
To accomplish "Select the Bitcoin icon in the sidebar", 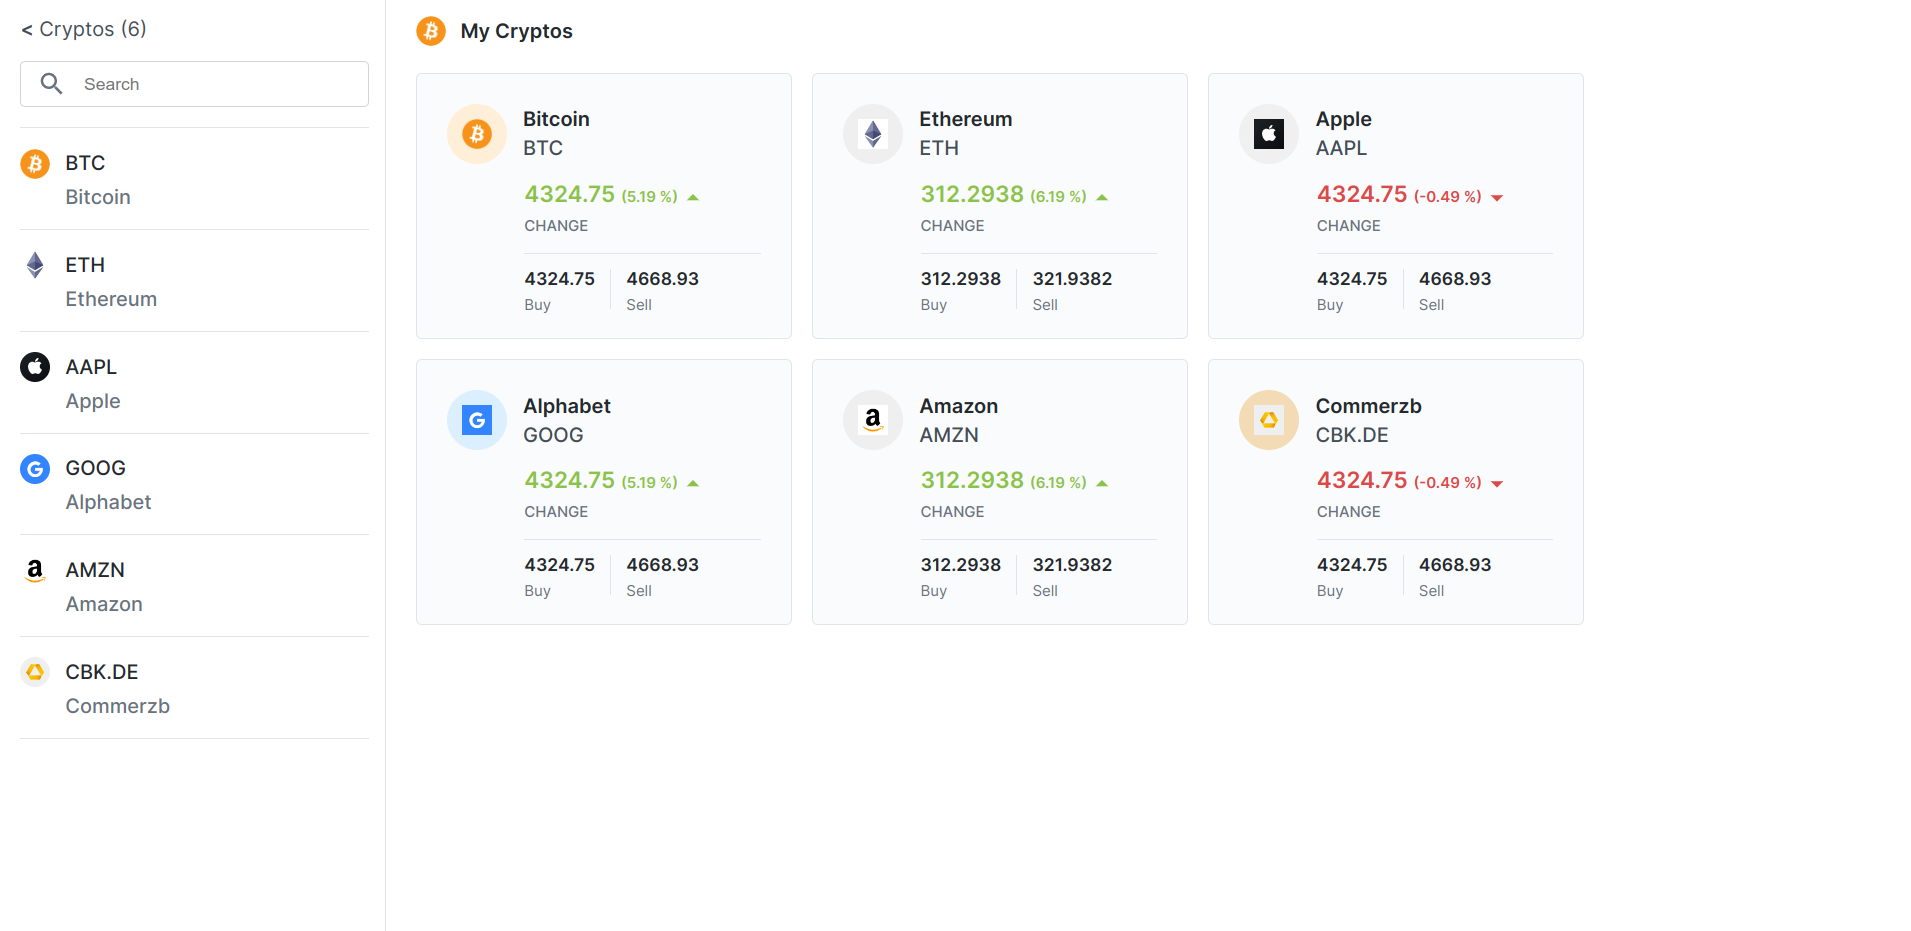I will [35, 163].
